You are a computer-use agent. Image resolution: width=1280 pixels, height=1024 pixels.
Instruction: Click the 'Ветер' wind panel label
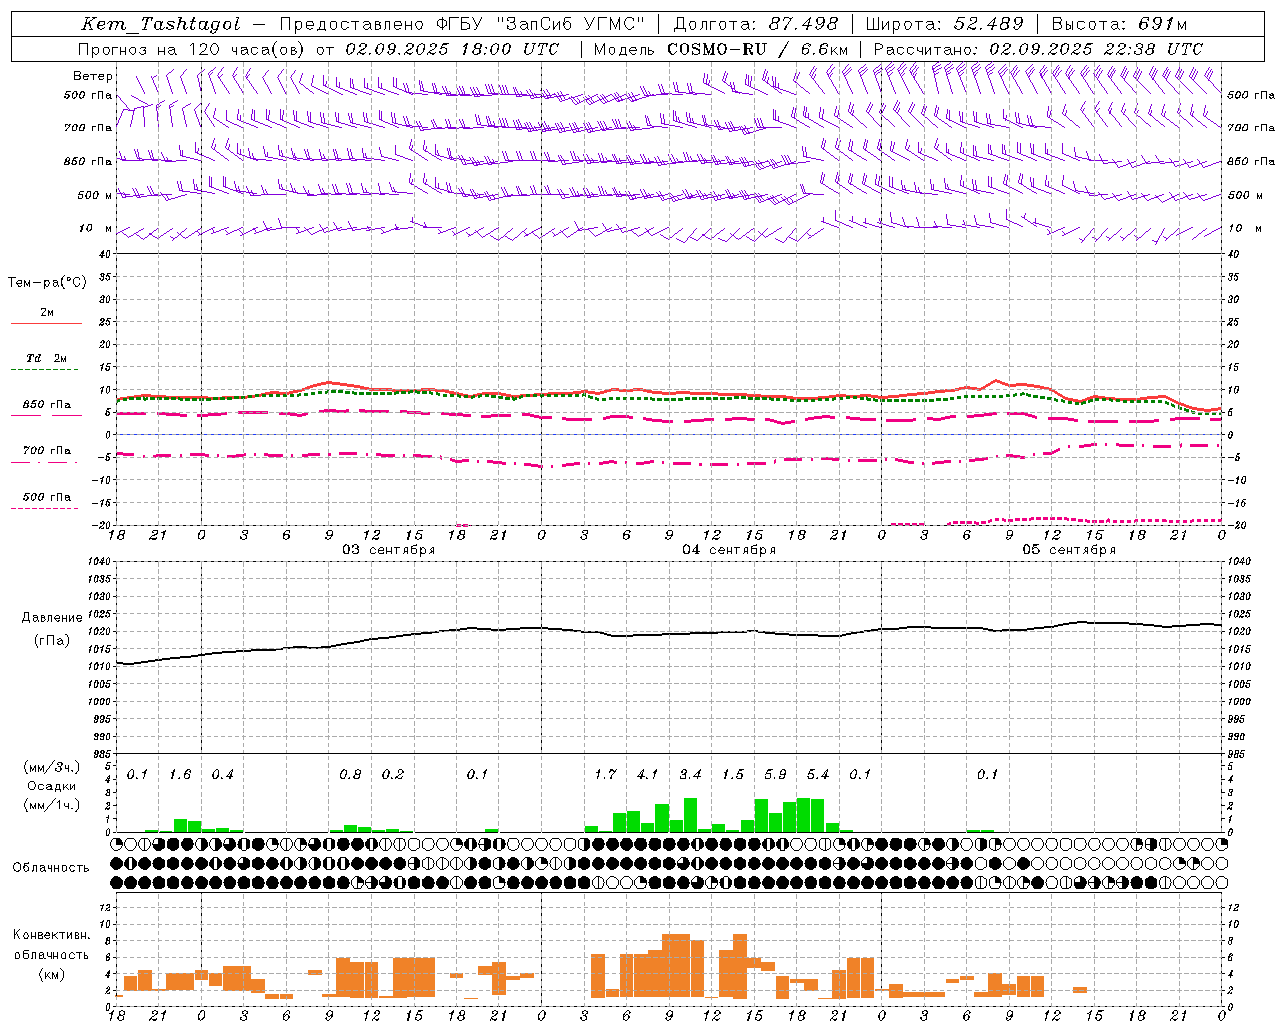pyautogui.click(x=93, y=76)
